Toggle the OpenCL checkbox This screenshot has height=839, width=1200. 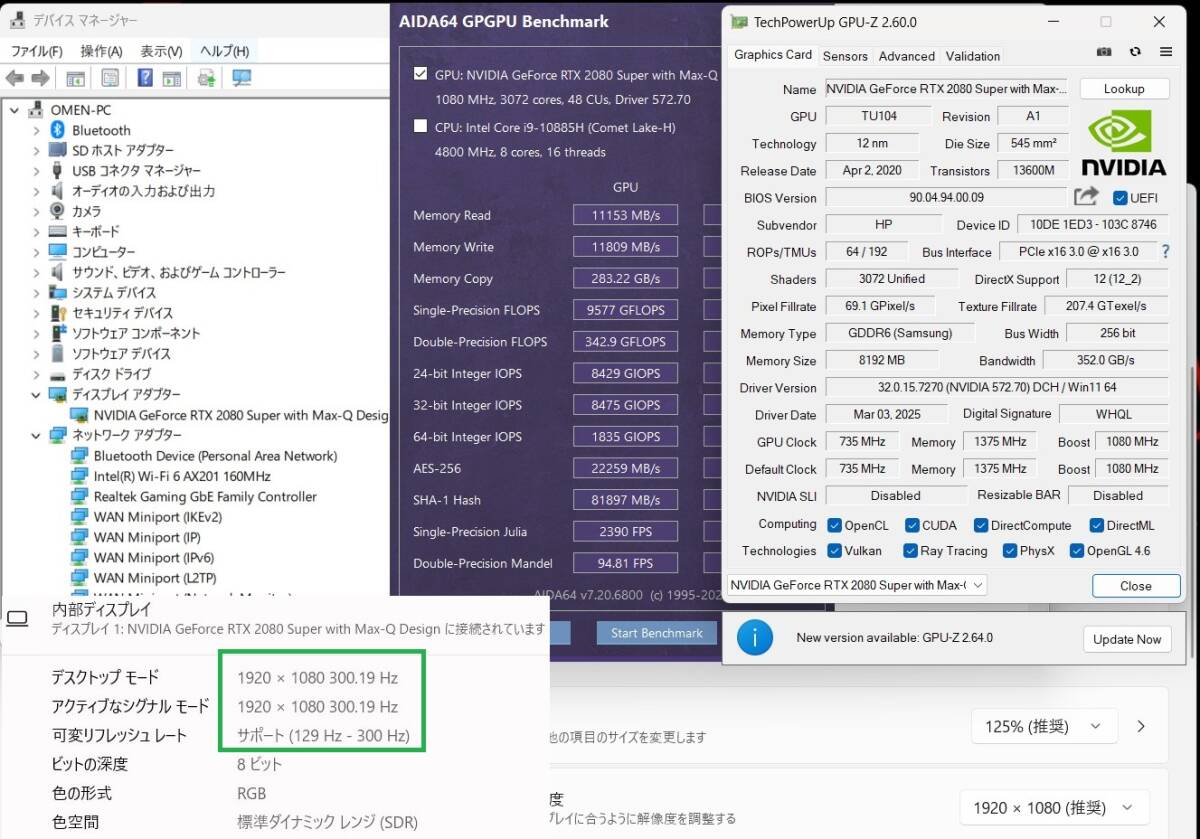835,525
